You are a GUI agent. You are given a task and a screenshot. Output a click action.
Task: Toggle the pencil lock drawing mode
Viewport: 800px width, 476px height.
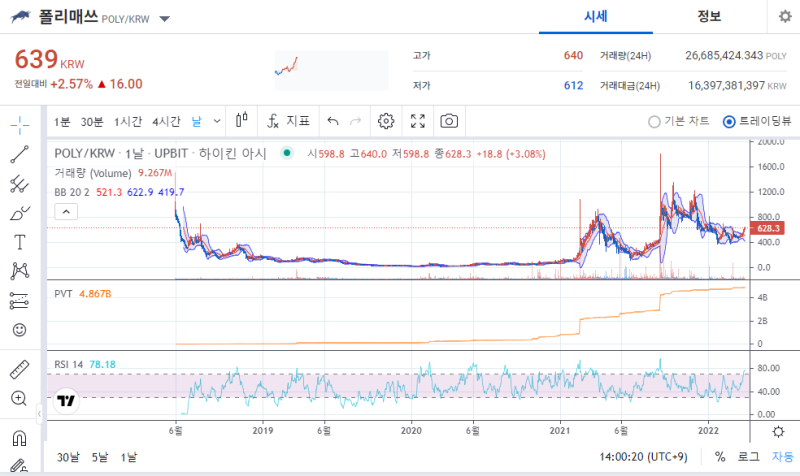(18, 466)
